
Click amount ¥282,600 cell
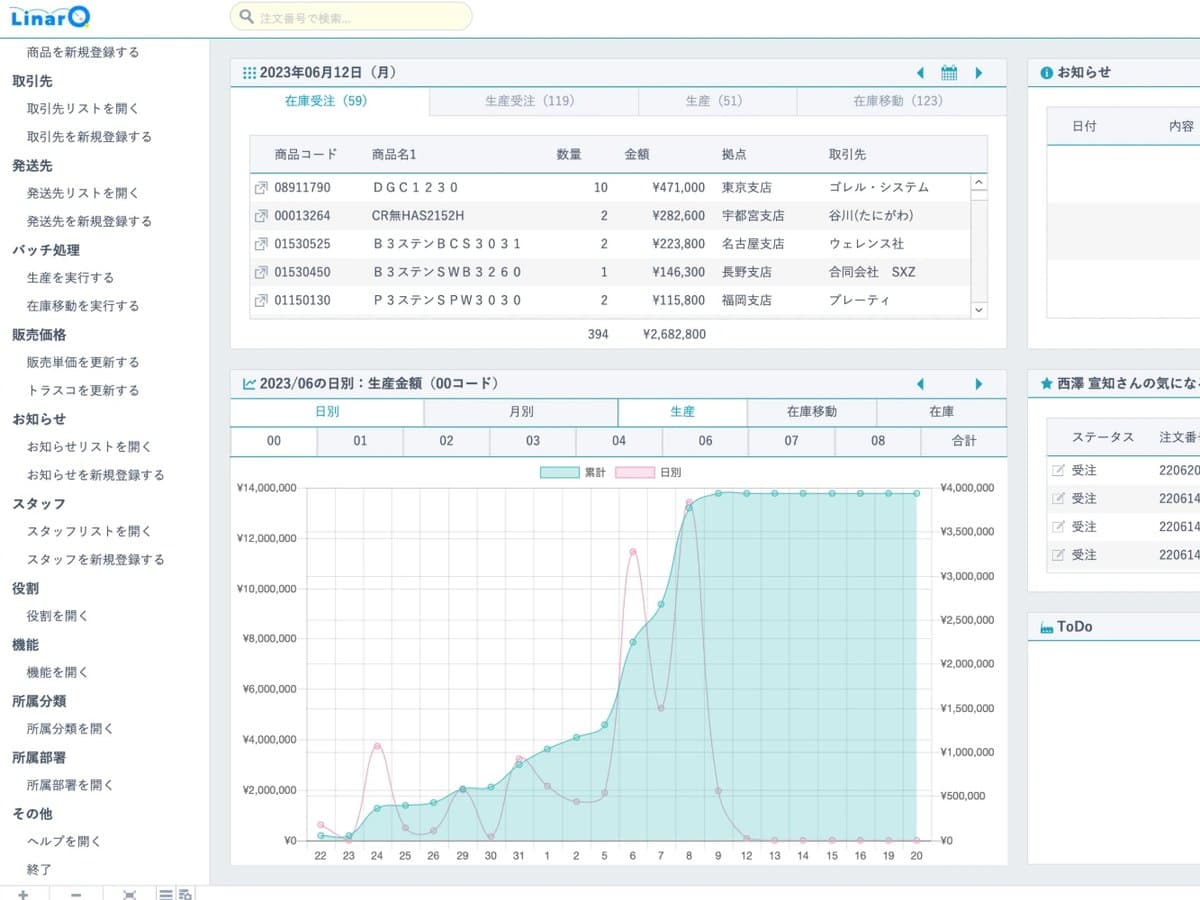pos(678,216)
